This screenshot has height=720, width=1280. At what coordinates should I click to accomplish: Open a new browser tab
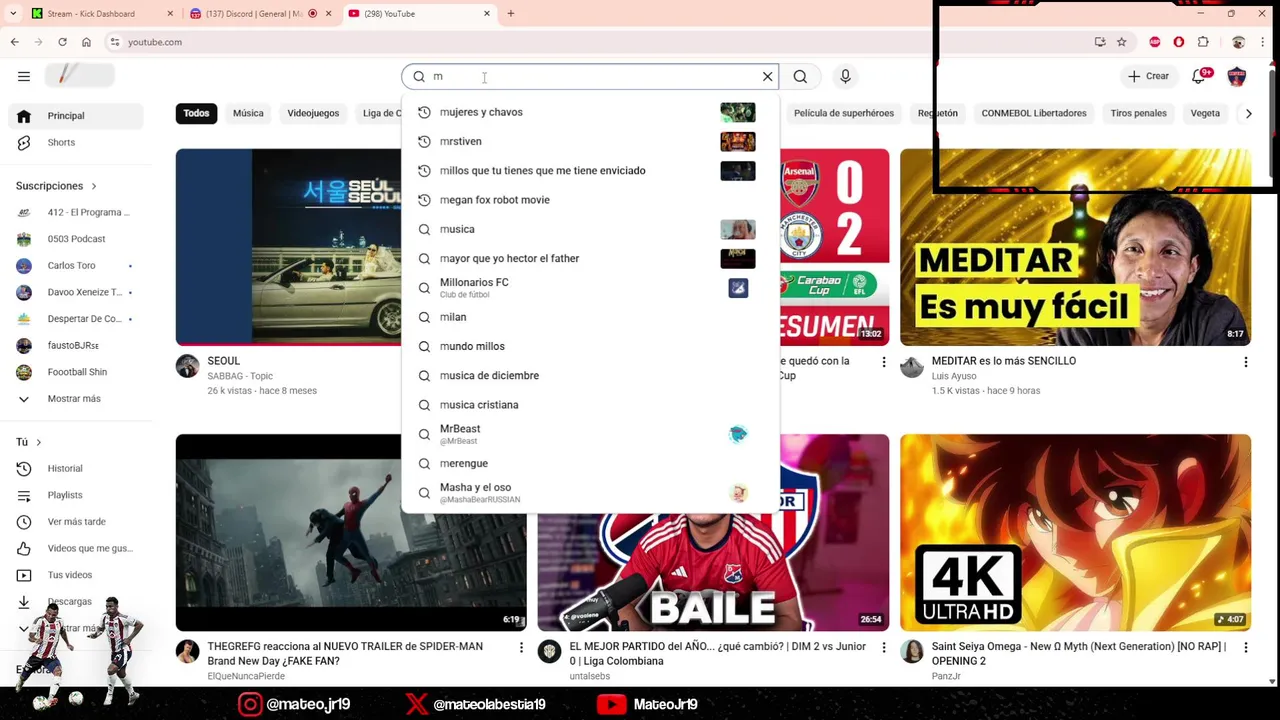(511, 14)
